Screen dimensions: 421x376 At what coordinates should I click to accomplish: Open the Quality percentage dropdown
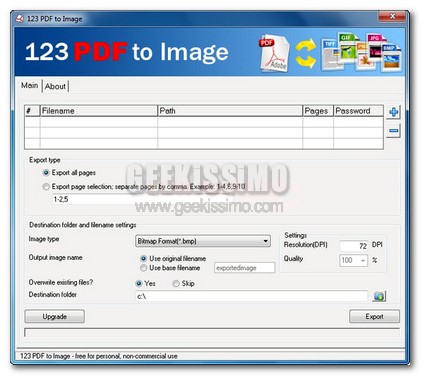click(x=353, y=260)
